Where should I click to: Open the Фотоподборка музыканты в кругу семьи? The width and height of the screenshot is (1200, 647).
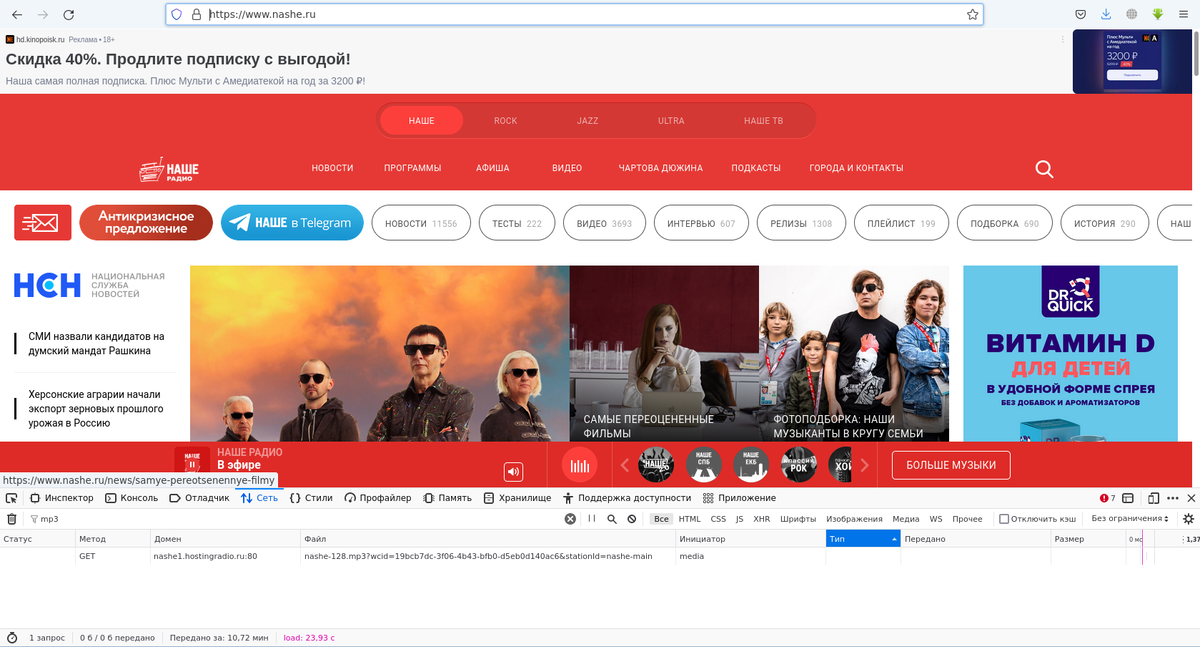pos(854,353)
